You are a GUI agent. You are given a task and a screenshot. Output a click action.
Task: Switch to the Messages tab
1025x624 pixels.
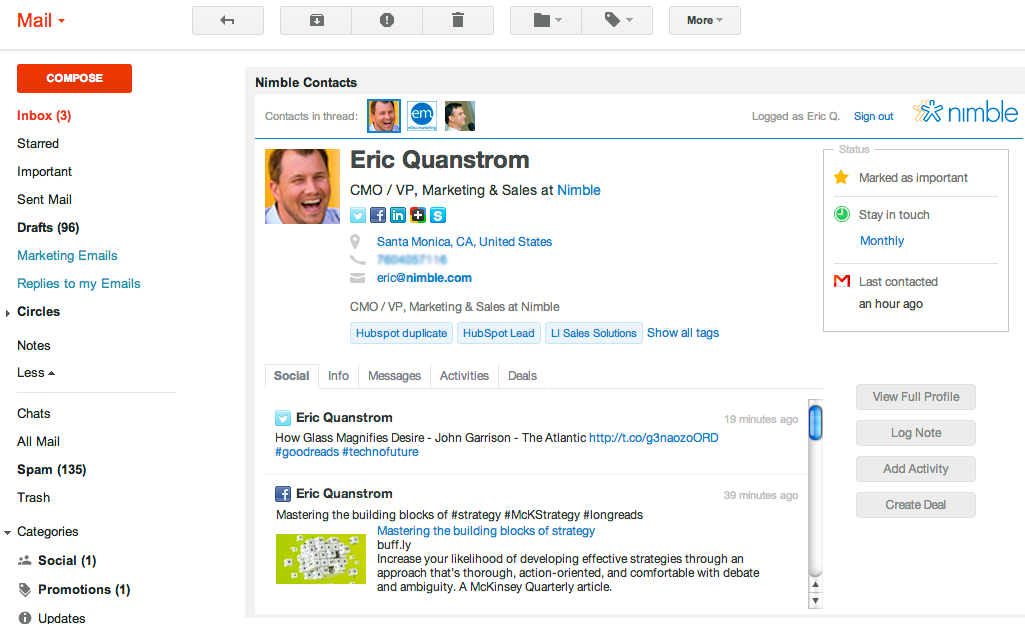[x=394, y=376]
